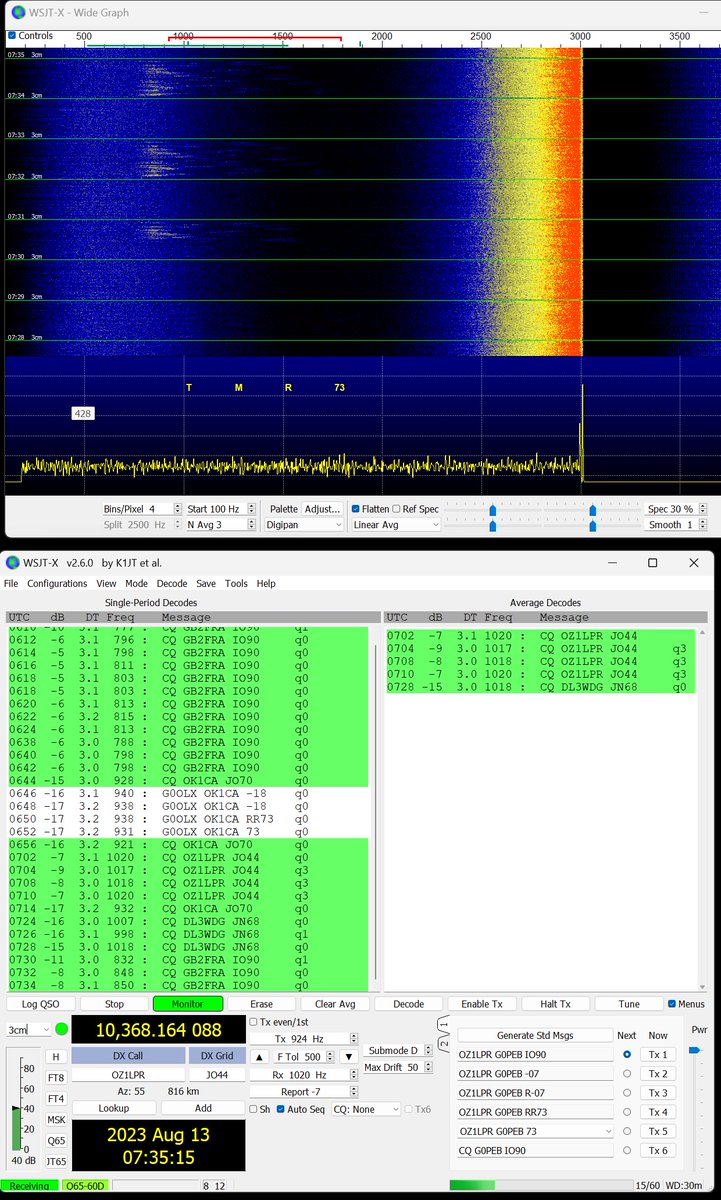Open the CQ: None dropdown
721x1200 pixels.
(365, 1109)
